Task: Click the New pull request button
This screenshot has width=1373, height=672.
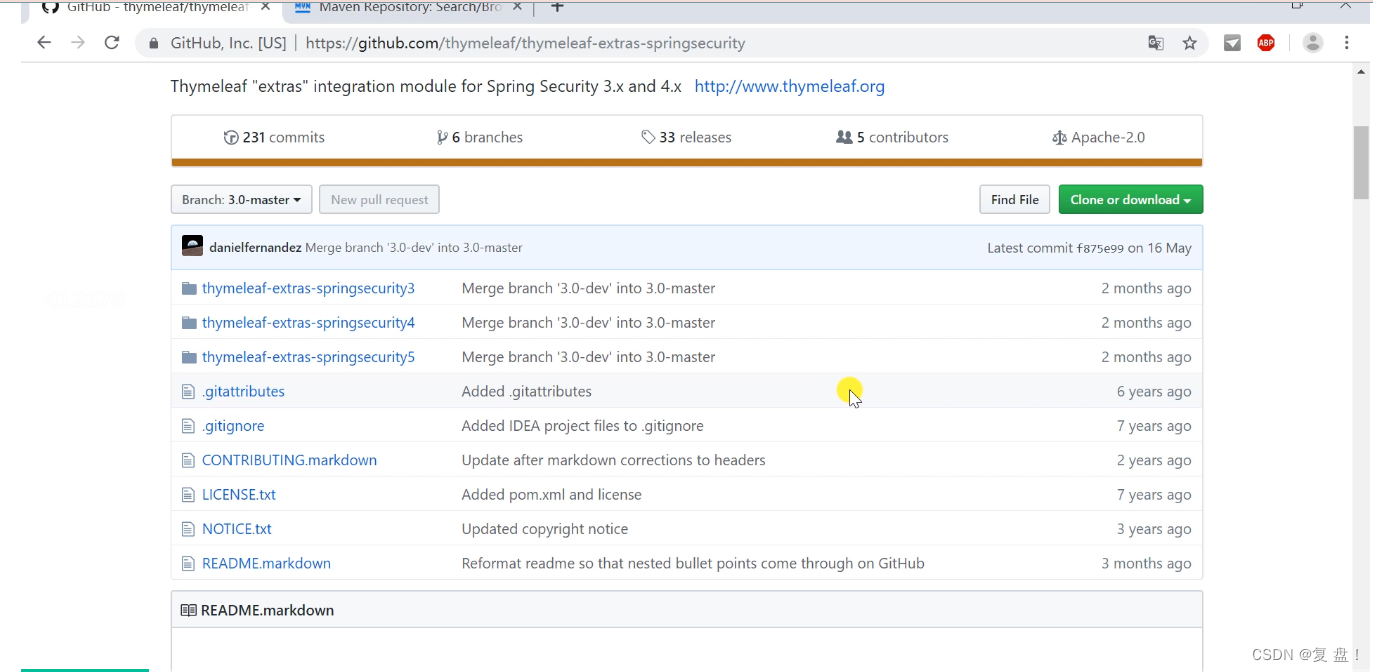Action: (379, 199)
